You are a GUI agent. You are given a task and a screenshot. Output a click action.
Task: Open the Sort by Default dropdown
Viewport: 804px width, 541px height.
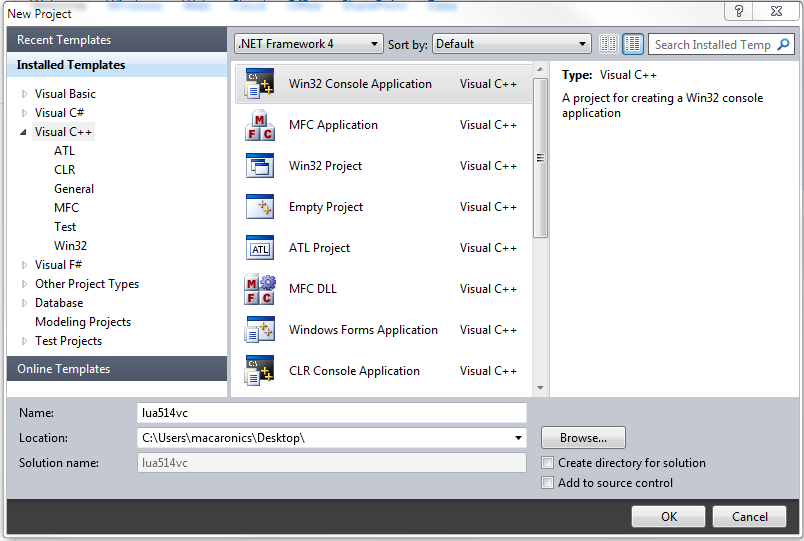(x=512, y=44)
